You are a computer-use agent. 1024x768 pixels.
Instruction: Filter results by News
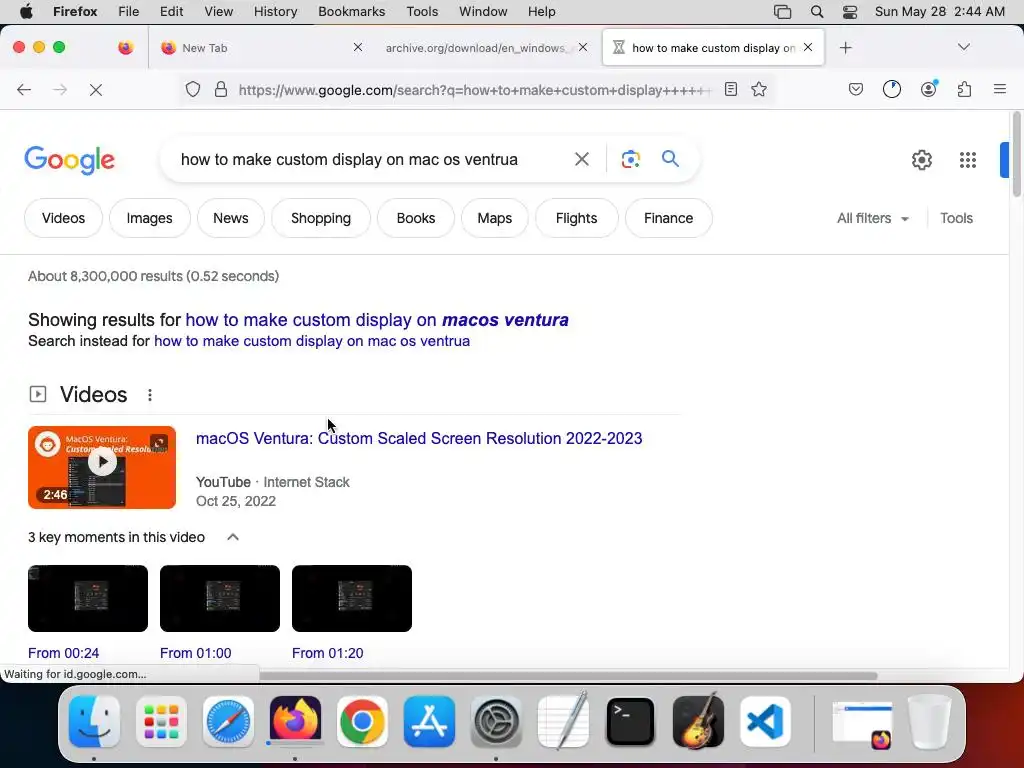click(231, 218)
